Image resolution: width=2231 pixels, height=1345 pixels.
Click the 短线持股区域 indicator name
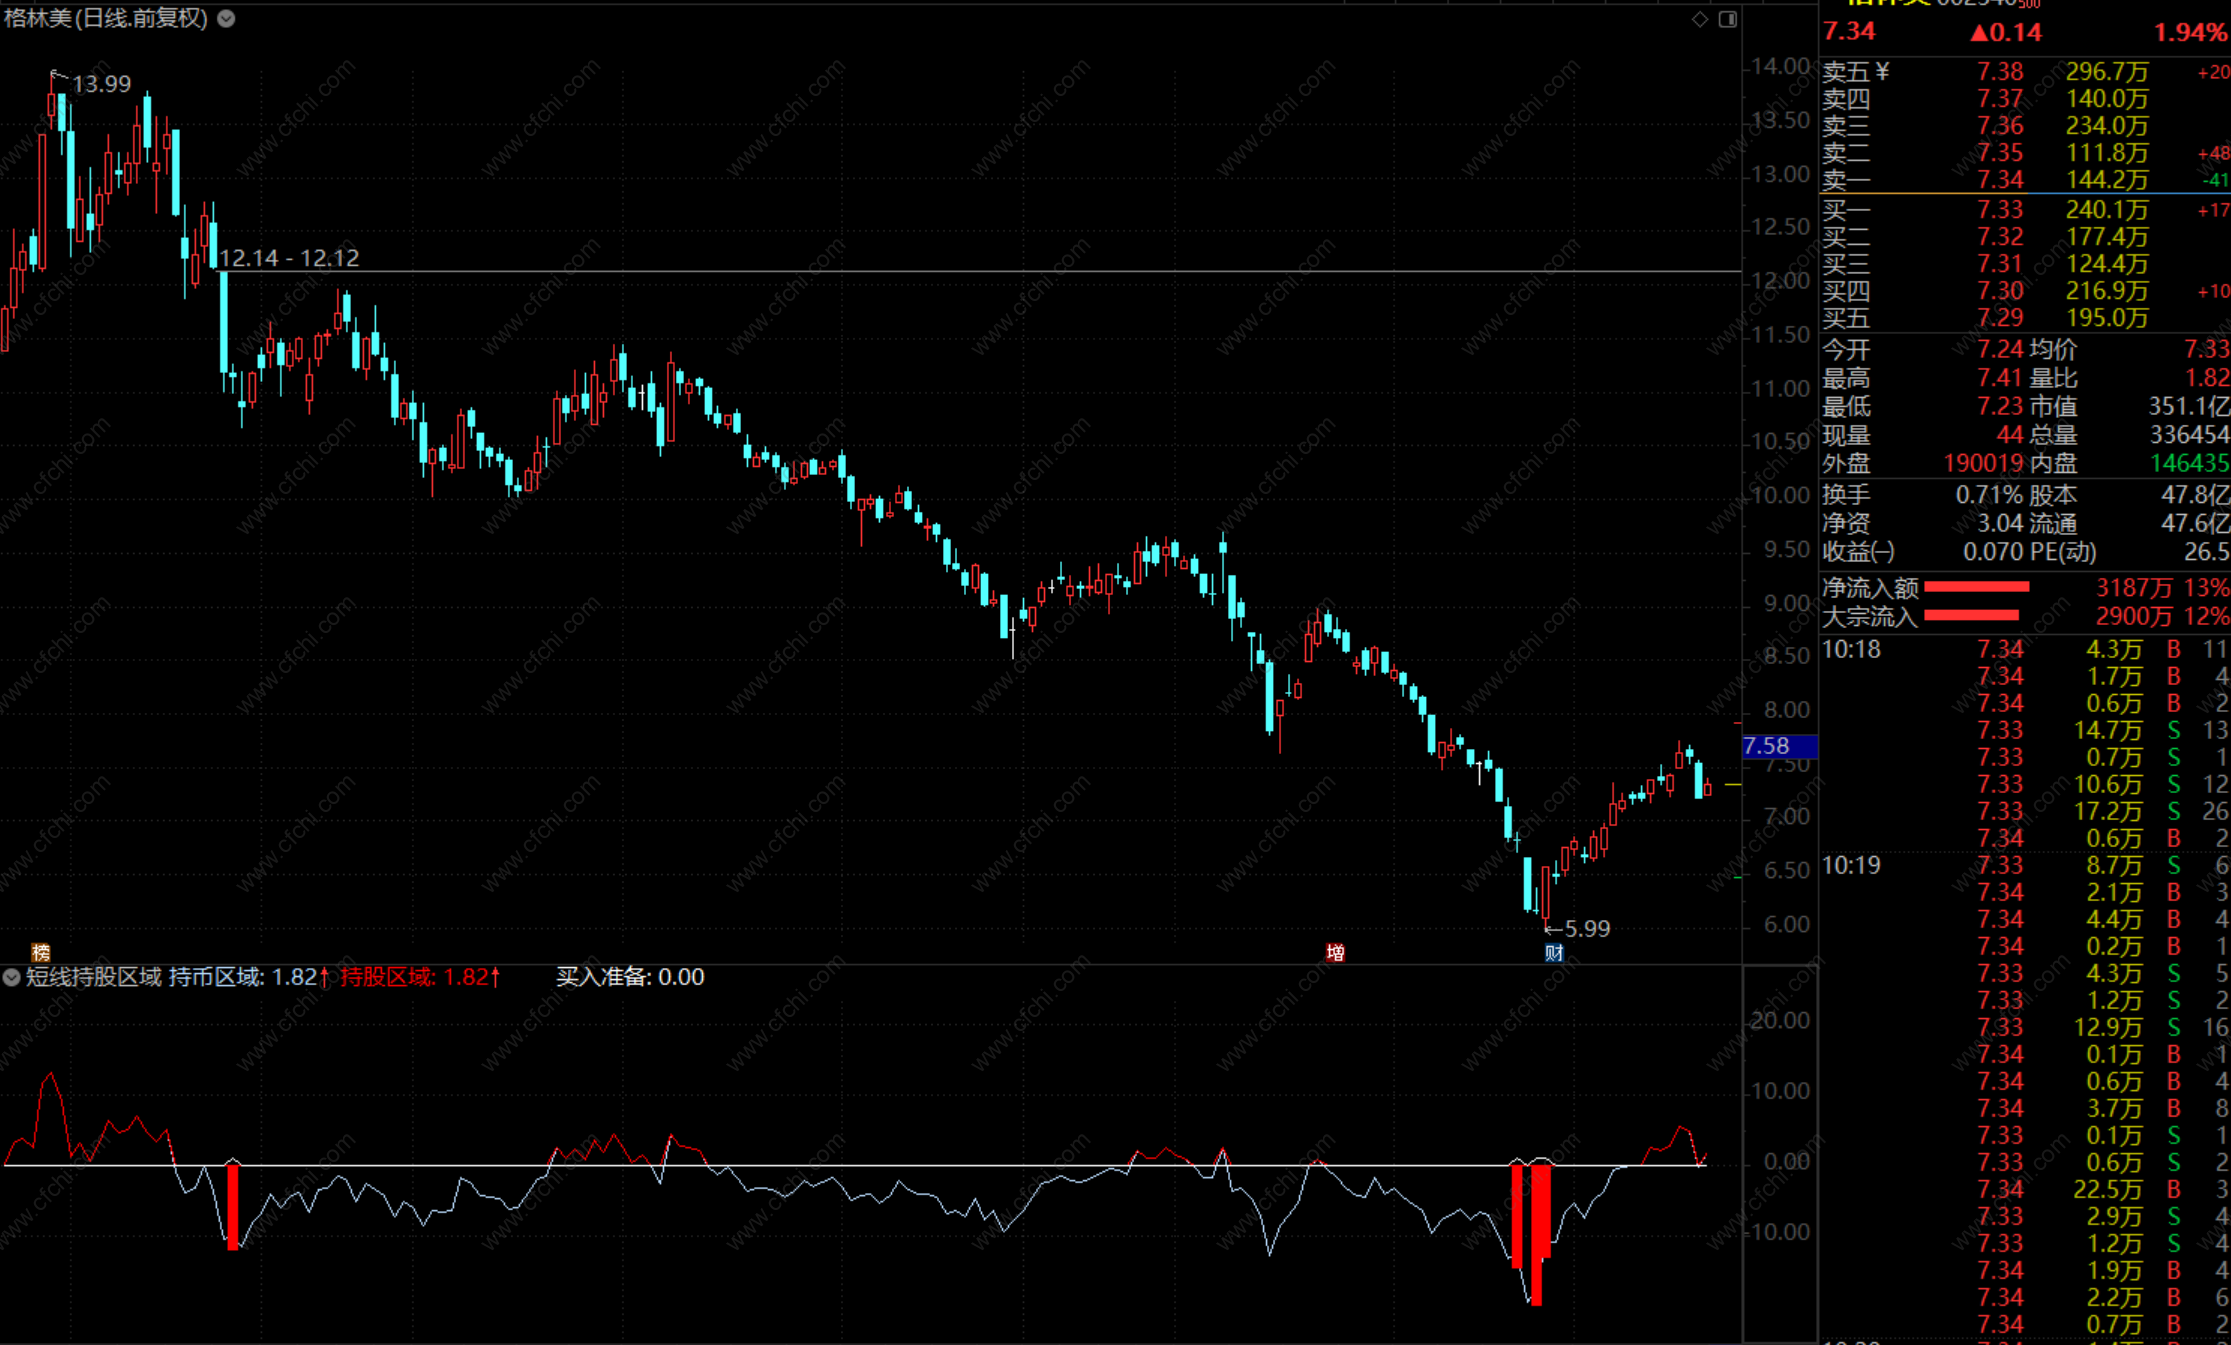tap(94, 977)
